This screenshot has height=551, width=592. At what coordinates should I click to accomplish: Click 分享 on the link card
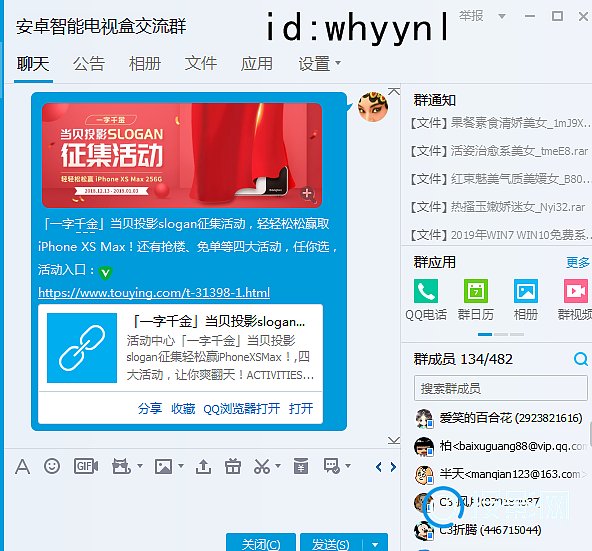pos(150,408)
